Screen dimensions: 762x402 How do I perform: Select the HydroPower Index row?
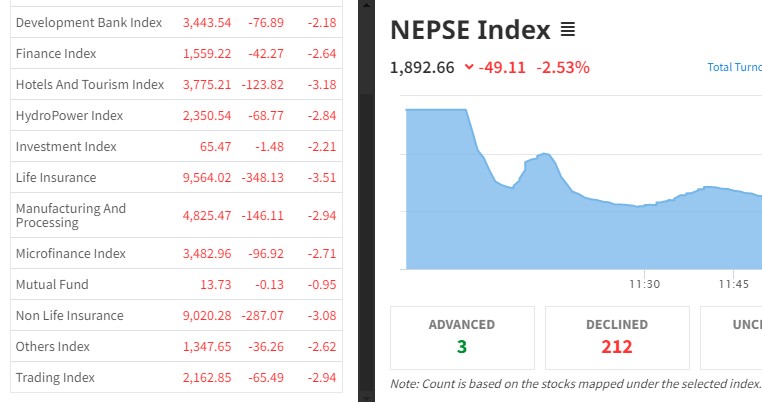(x=69, y=115)
